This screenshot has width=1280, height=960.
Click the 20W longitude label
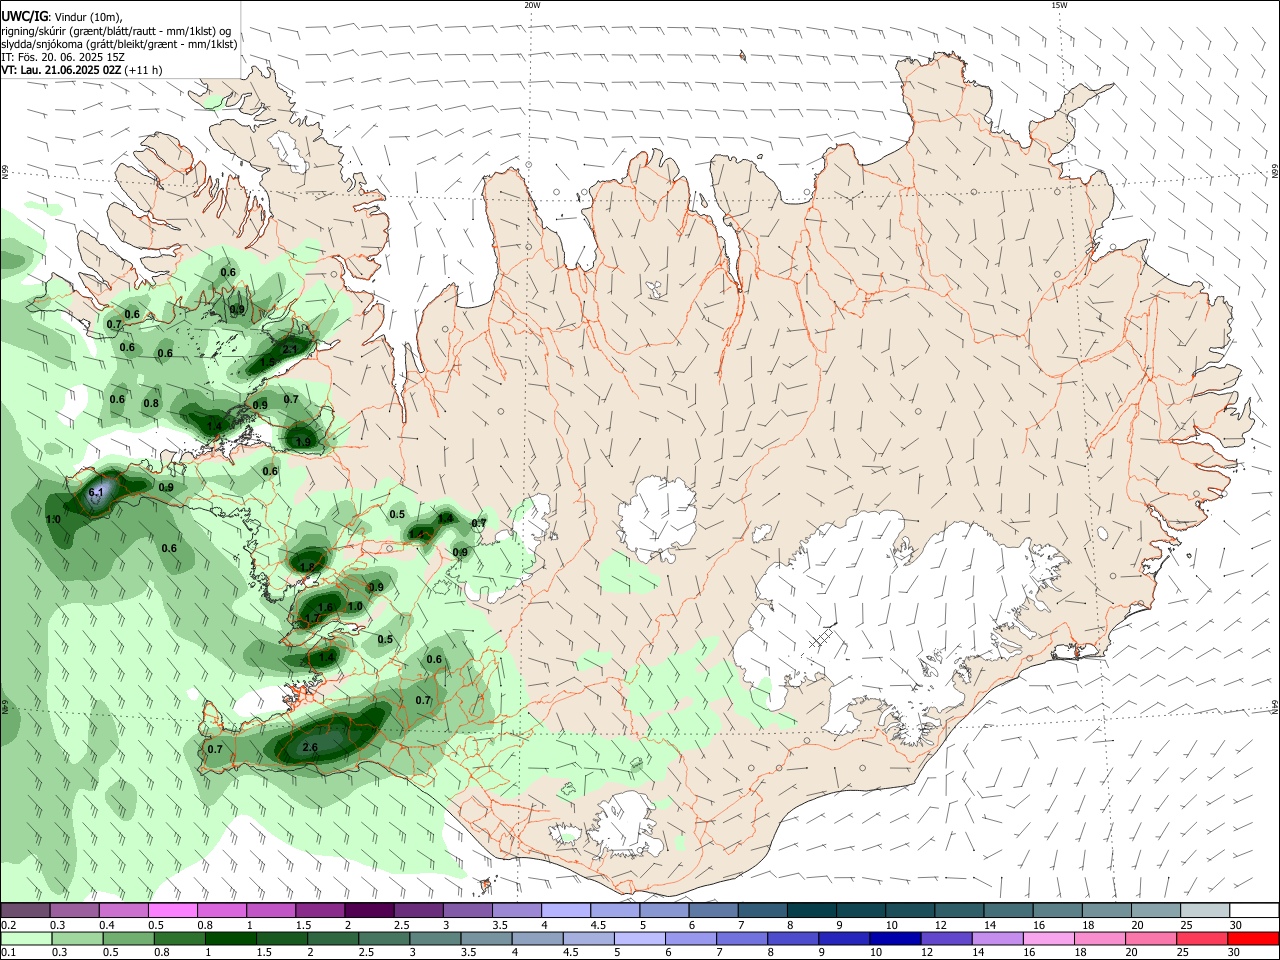click(532, 5)
